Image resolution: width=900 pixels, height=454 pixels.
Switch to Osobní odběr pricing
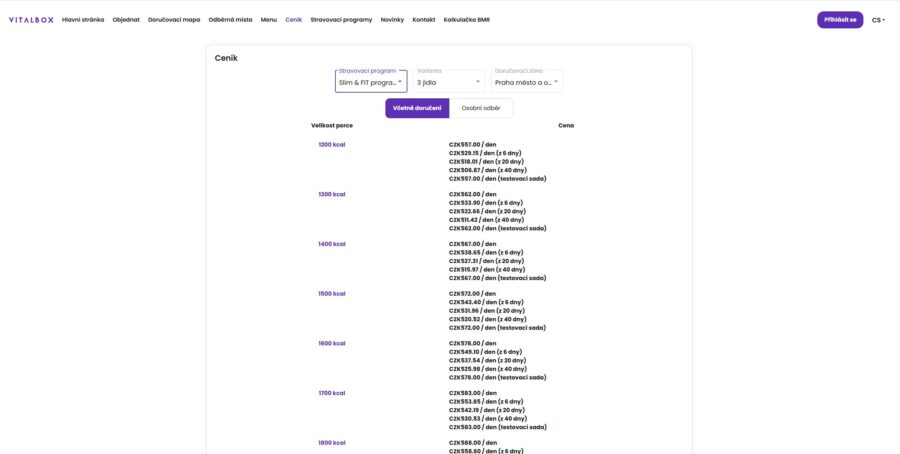(481, 108)
